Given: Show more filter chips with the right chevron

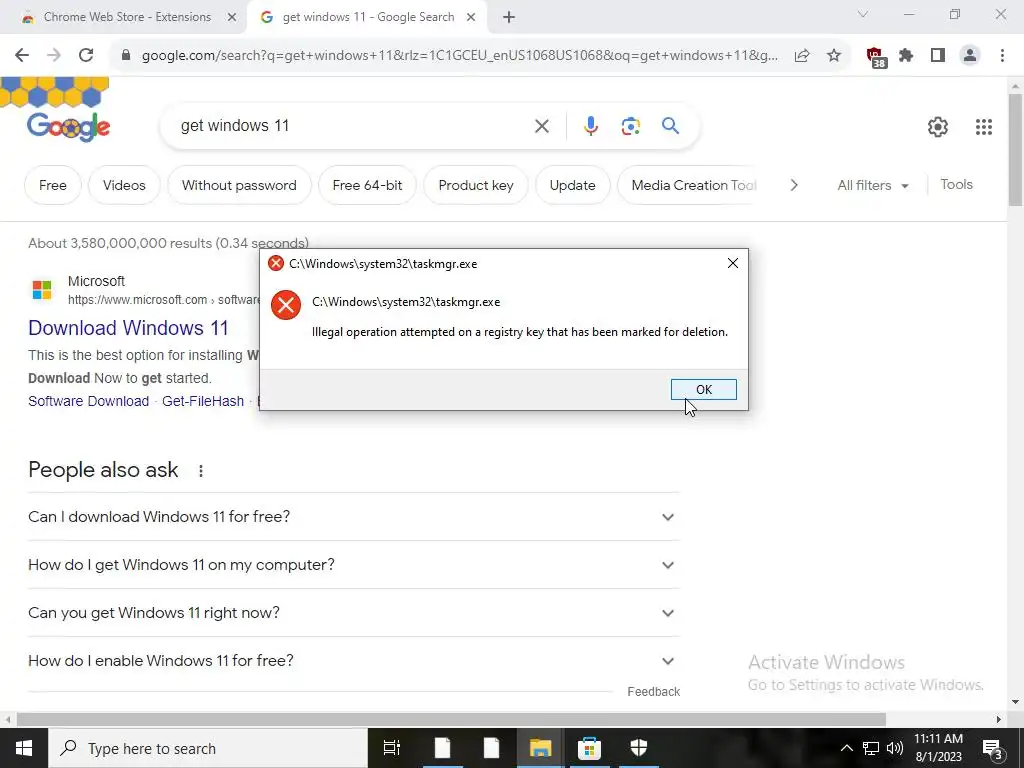Looking at the screenshot, I should [x=794, y=185].
